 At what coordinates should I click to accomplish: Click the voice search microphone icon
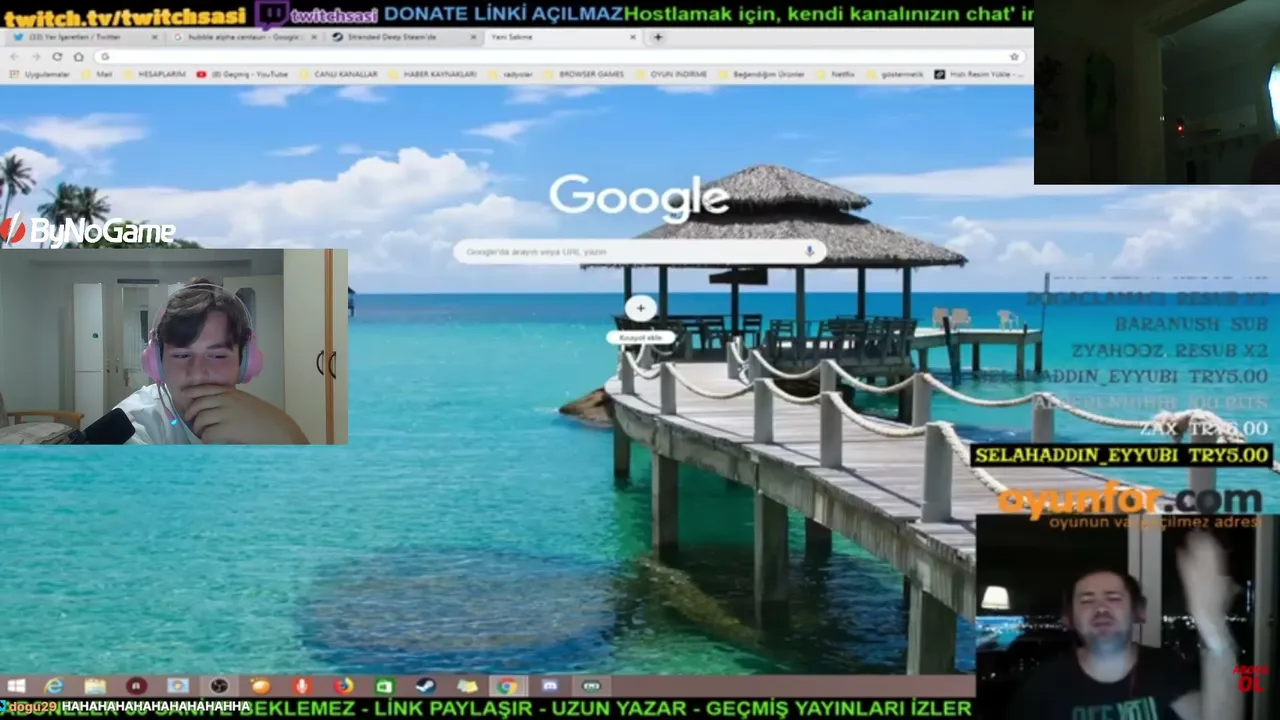810,251
